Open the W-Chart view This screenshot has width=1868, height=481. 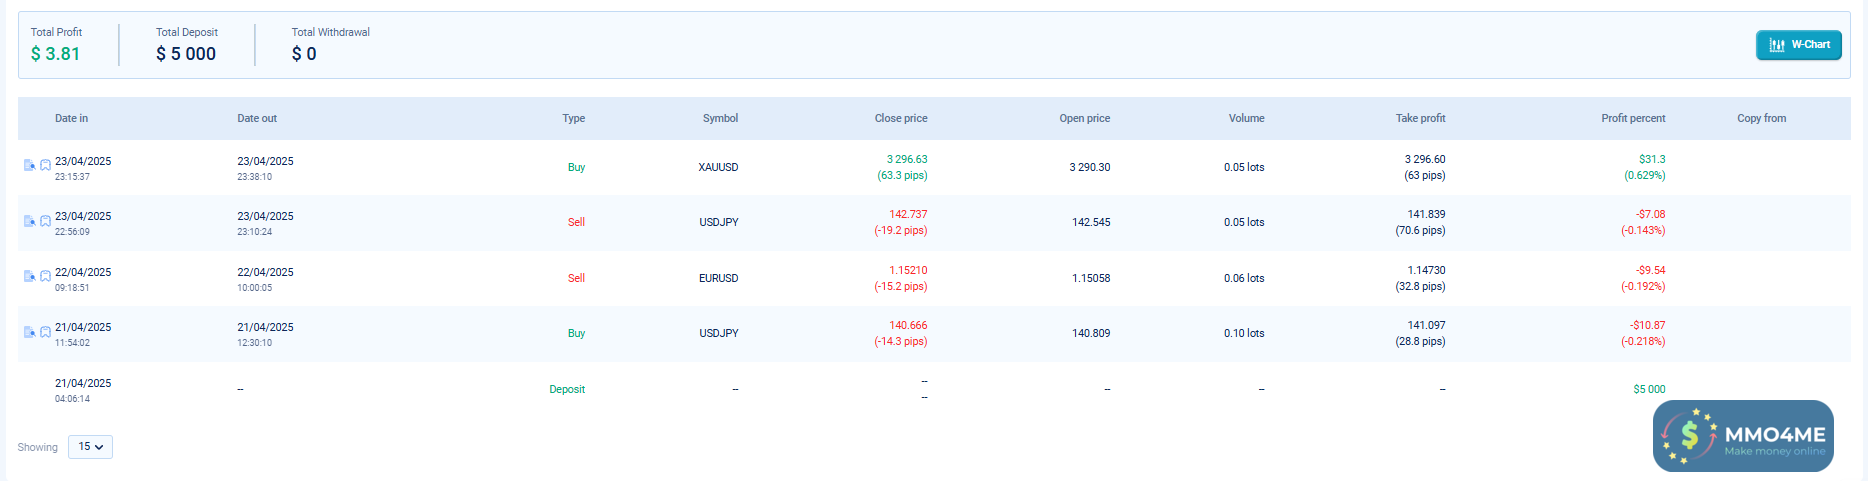point(1798,45)
